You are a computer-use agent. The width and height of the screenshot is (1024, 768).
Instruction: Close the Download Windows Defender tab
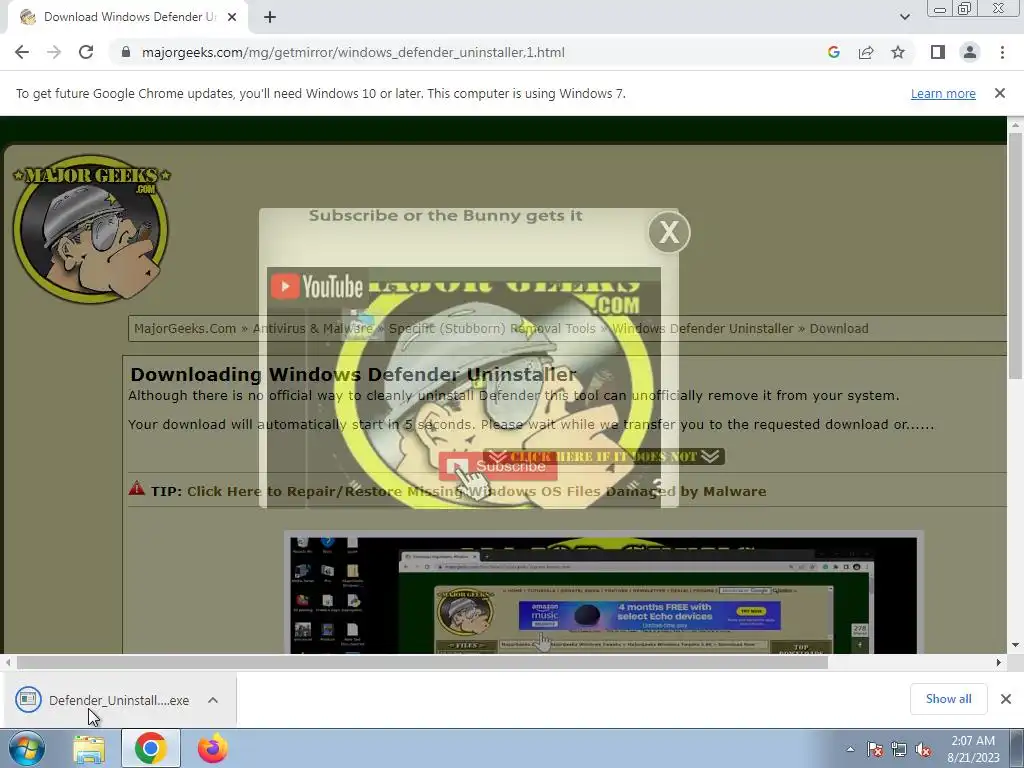point(232,17)
